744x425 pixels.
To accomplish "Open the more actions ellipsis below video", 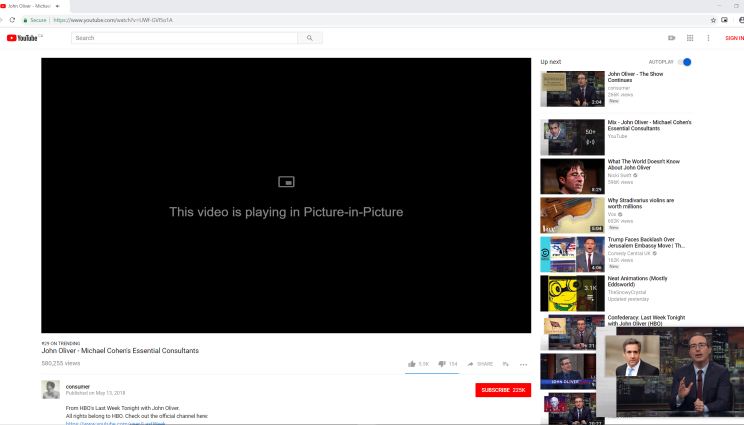I will (x=523, y=364).
